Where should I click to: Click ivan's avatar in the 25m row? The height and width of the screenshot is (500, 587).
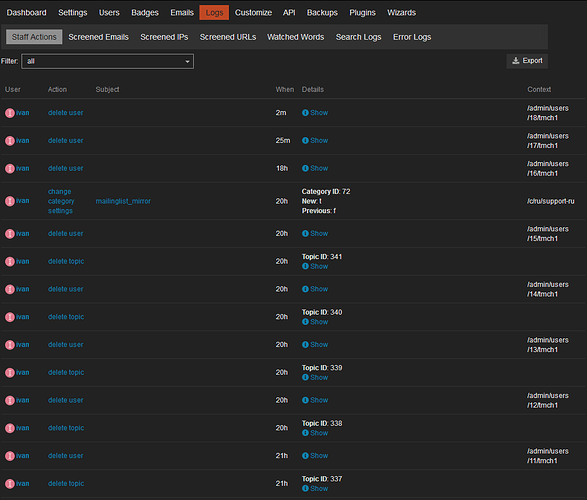pos(10,141)
